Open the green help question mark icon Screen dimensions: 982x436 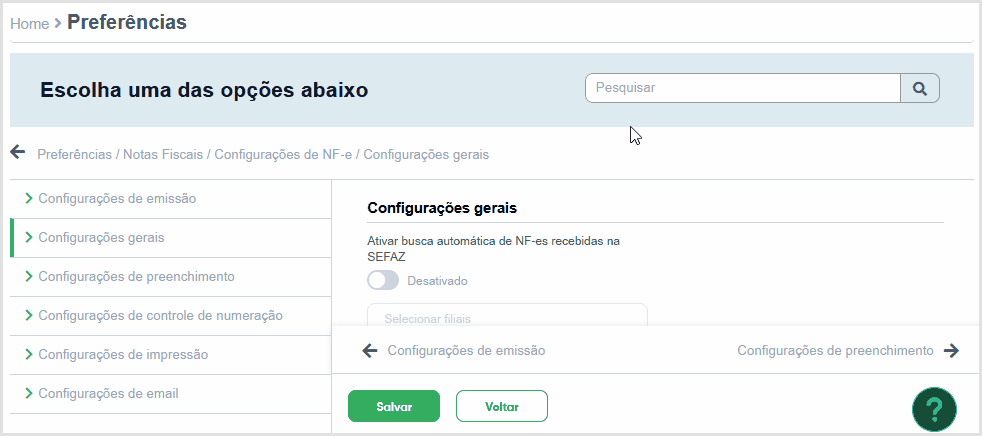(x=934, y=410)
